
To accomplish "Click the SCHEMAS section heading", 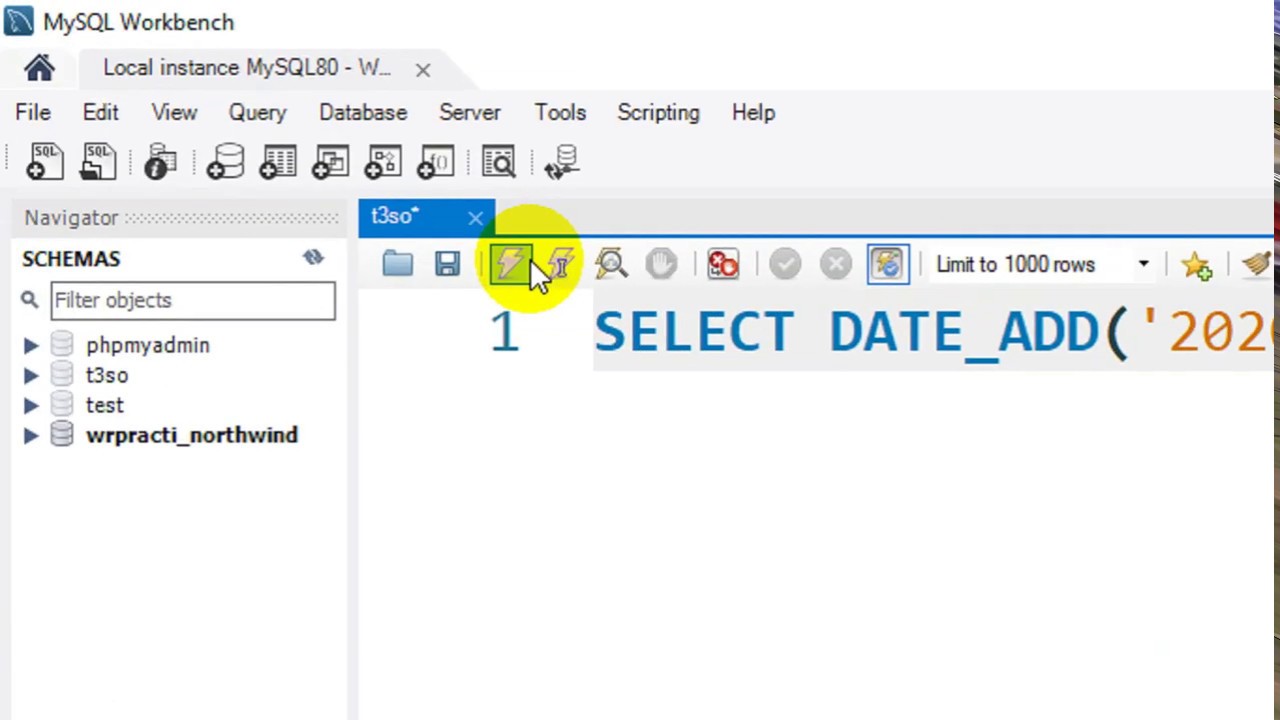I will (x=71, y=259).
